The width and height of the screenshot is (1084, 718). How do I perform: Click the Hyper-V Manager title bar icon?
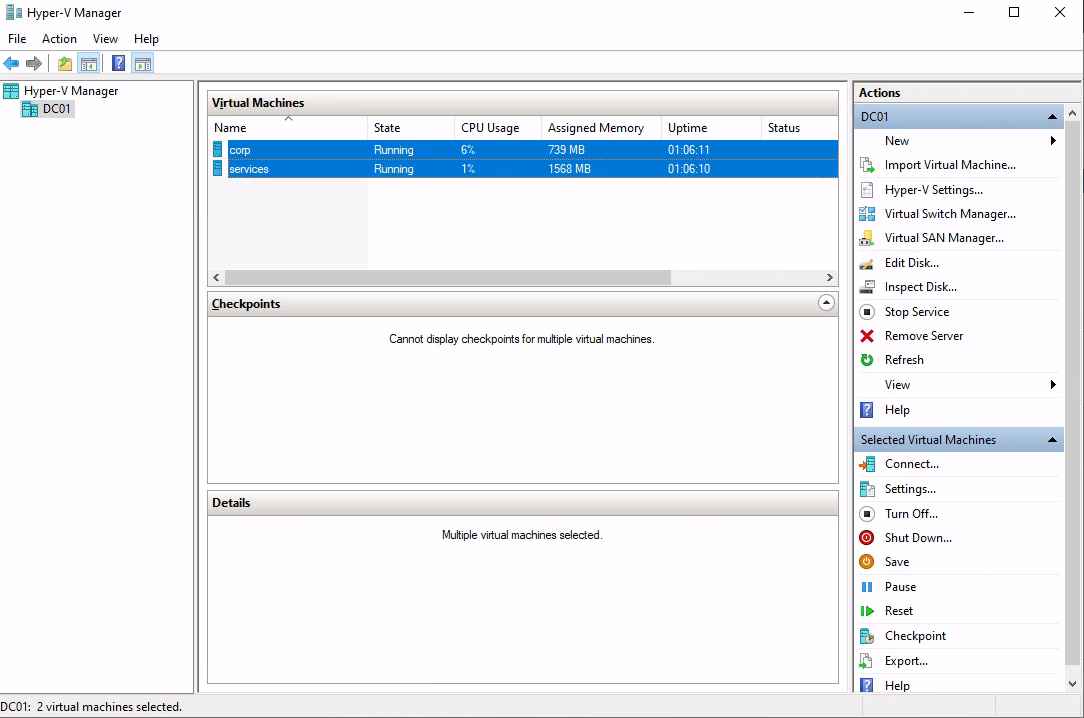[x=14, y=12]
